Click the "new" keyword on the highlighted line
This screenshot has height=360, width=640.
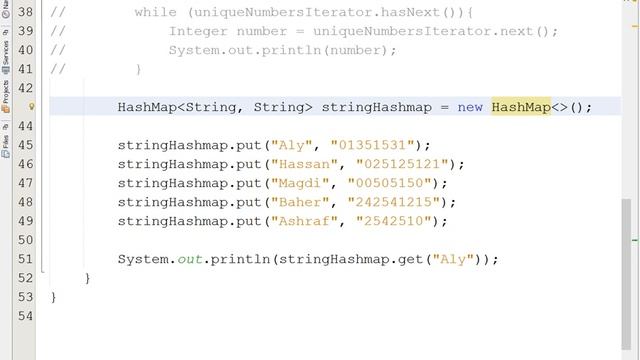[x=470, y=107]
